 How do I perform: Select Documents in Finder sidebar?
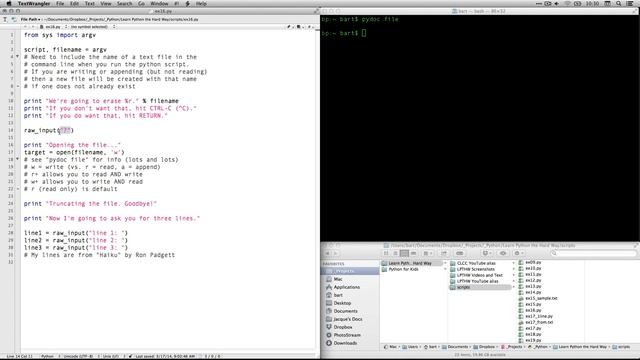[351, 311]
